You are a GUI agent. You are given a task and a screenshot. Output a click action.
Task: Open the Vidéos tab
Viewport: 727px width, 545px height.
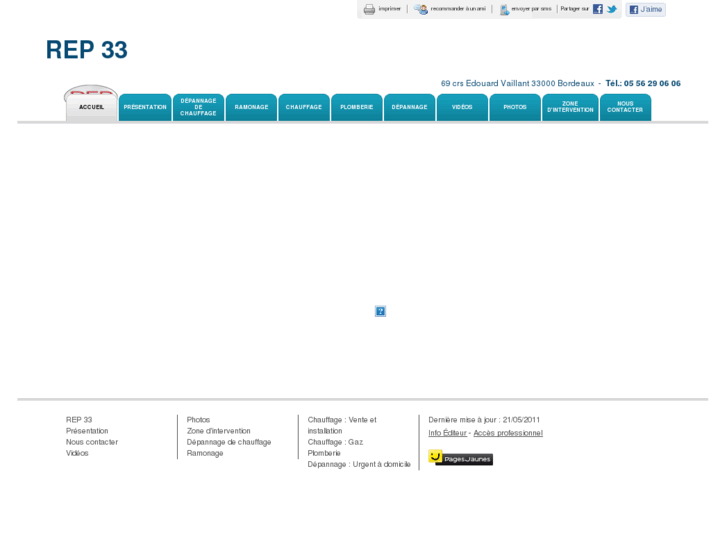coord(462,107)
